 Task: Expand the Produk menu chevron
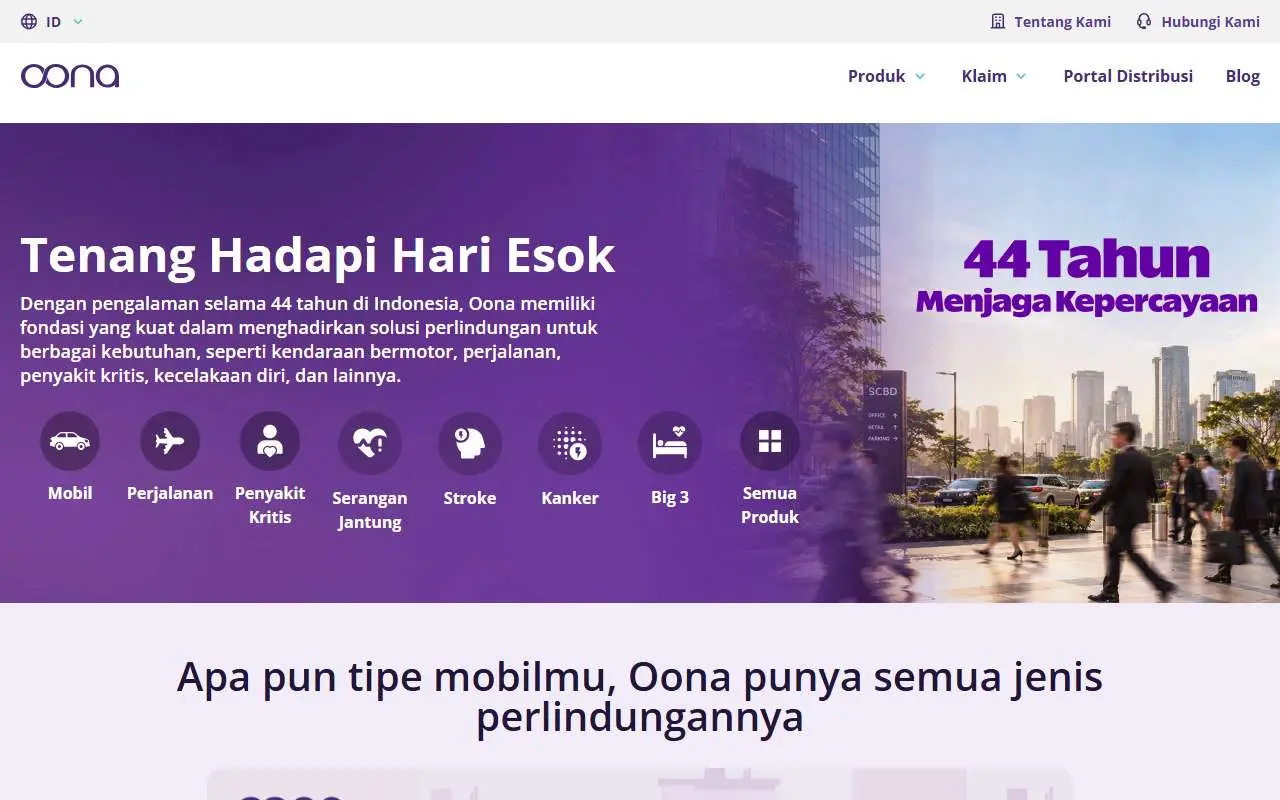[x=920, y=76]
